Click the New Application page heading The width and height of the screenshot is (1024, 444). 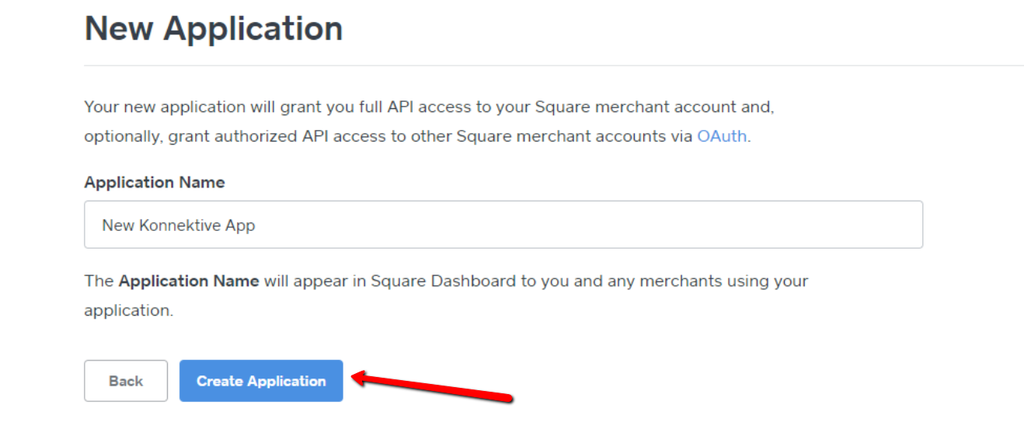[213, 28]
